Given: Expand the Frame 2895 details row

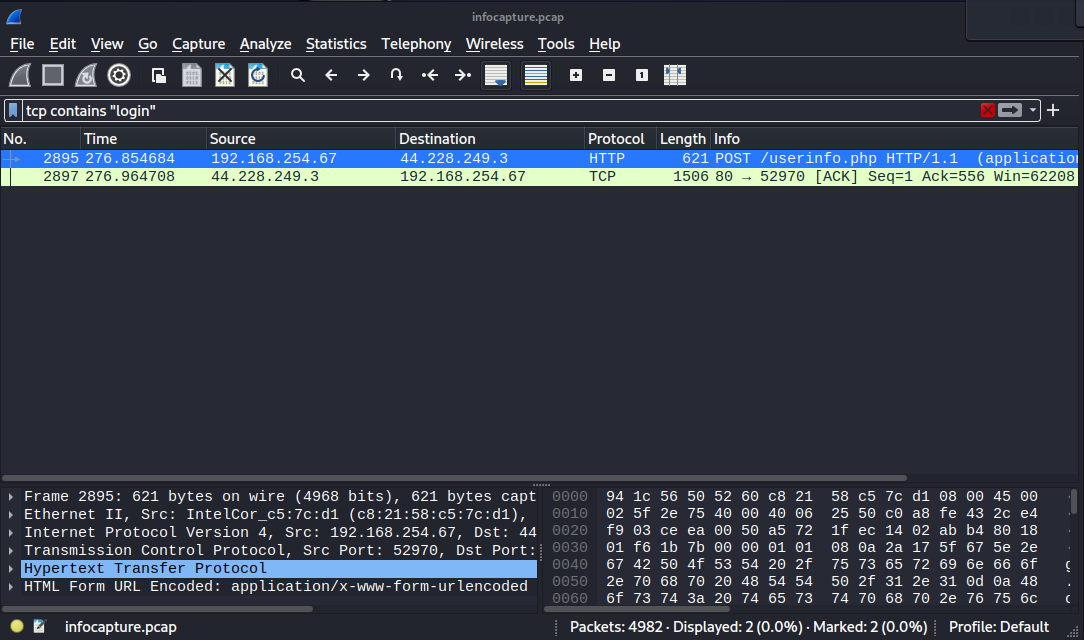Looking at the screenshot, I should [x=11, y=497].
